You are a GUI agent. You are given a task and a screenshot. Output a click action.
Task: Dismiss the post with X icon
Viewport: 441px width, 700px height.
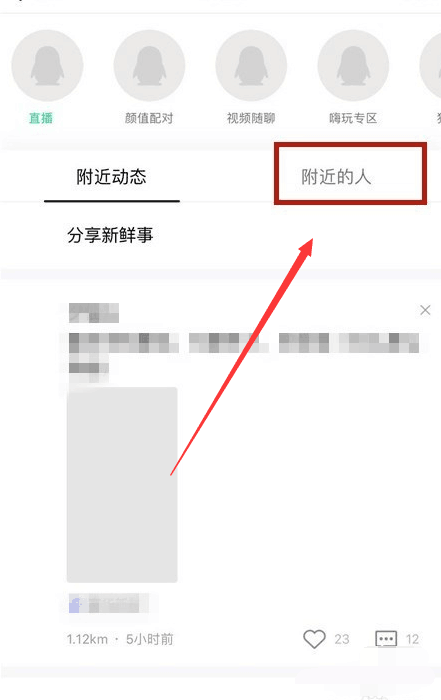point(425,310)
